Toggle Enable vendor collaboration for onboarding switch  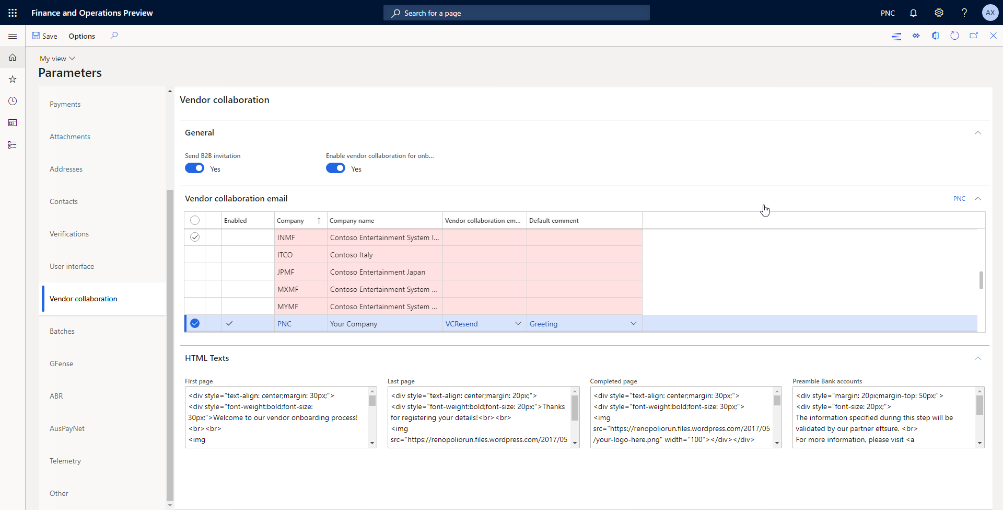(x=335, y=168)
